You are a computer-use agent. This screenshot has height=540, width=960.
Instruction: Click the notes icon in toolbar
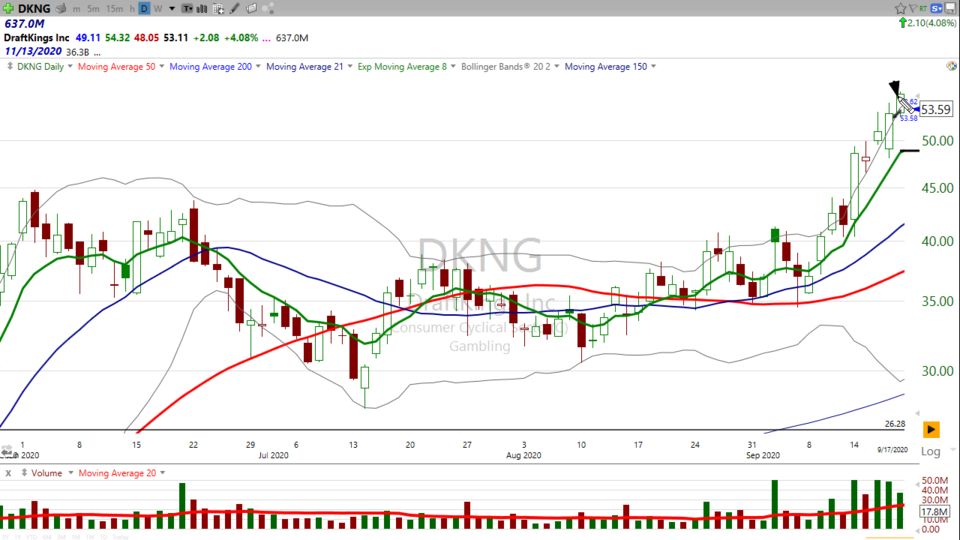[252, 9]
